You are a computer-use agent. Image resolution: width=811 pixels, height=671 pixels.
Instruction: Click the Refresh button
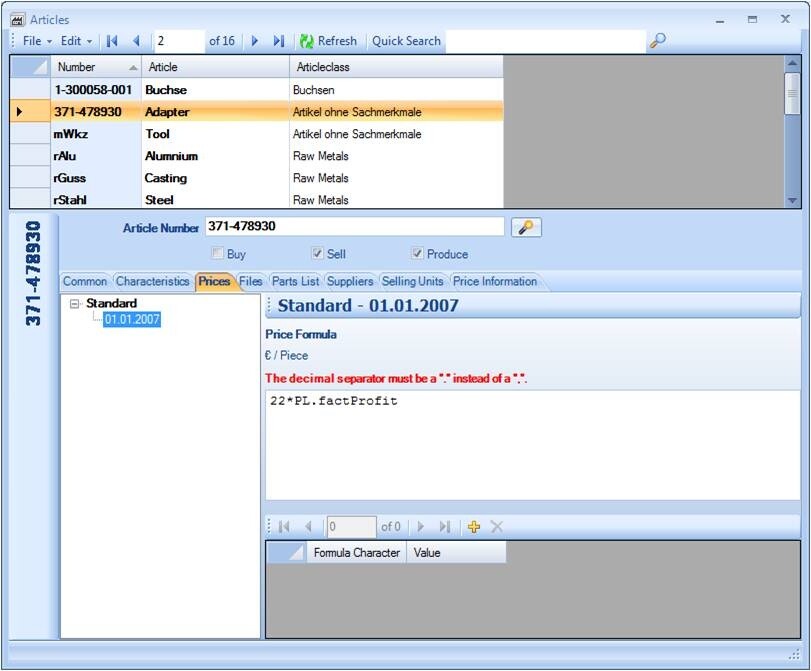(328, 41)
